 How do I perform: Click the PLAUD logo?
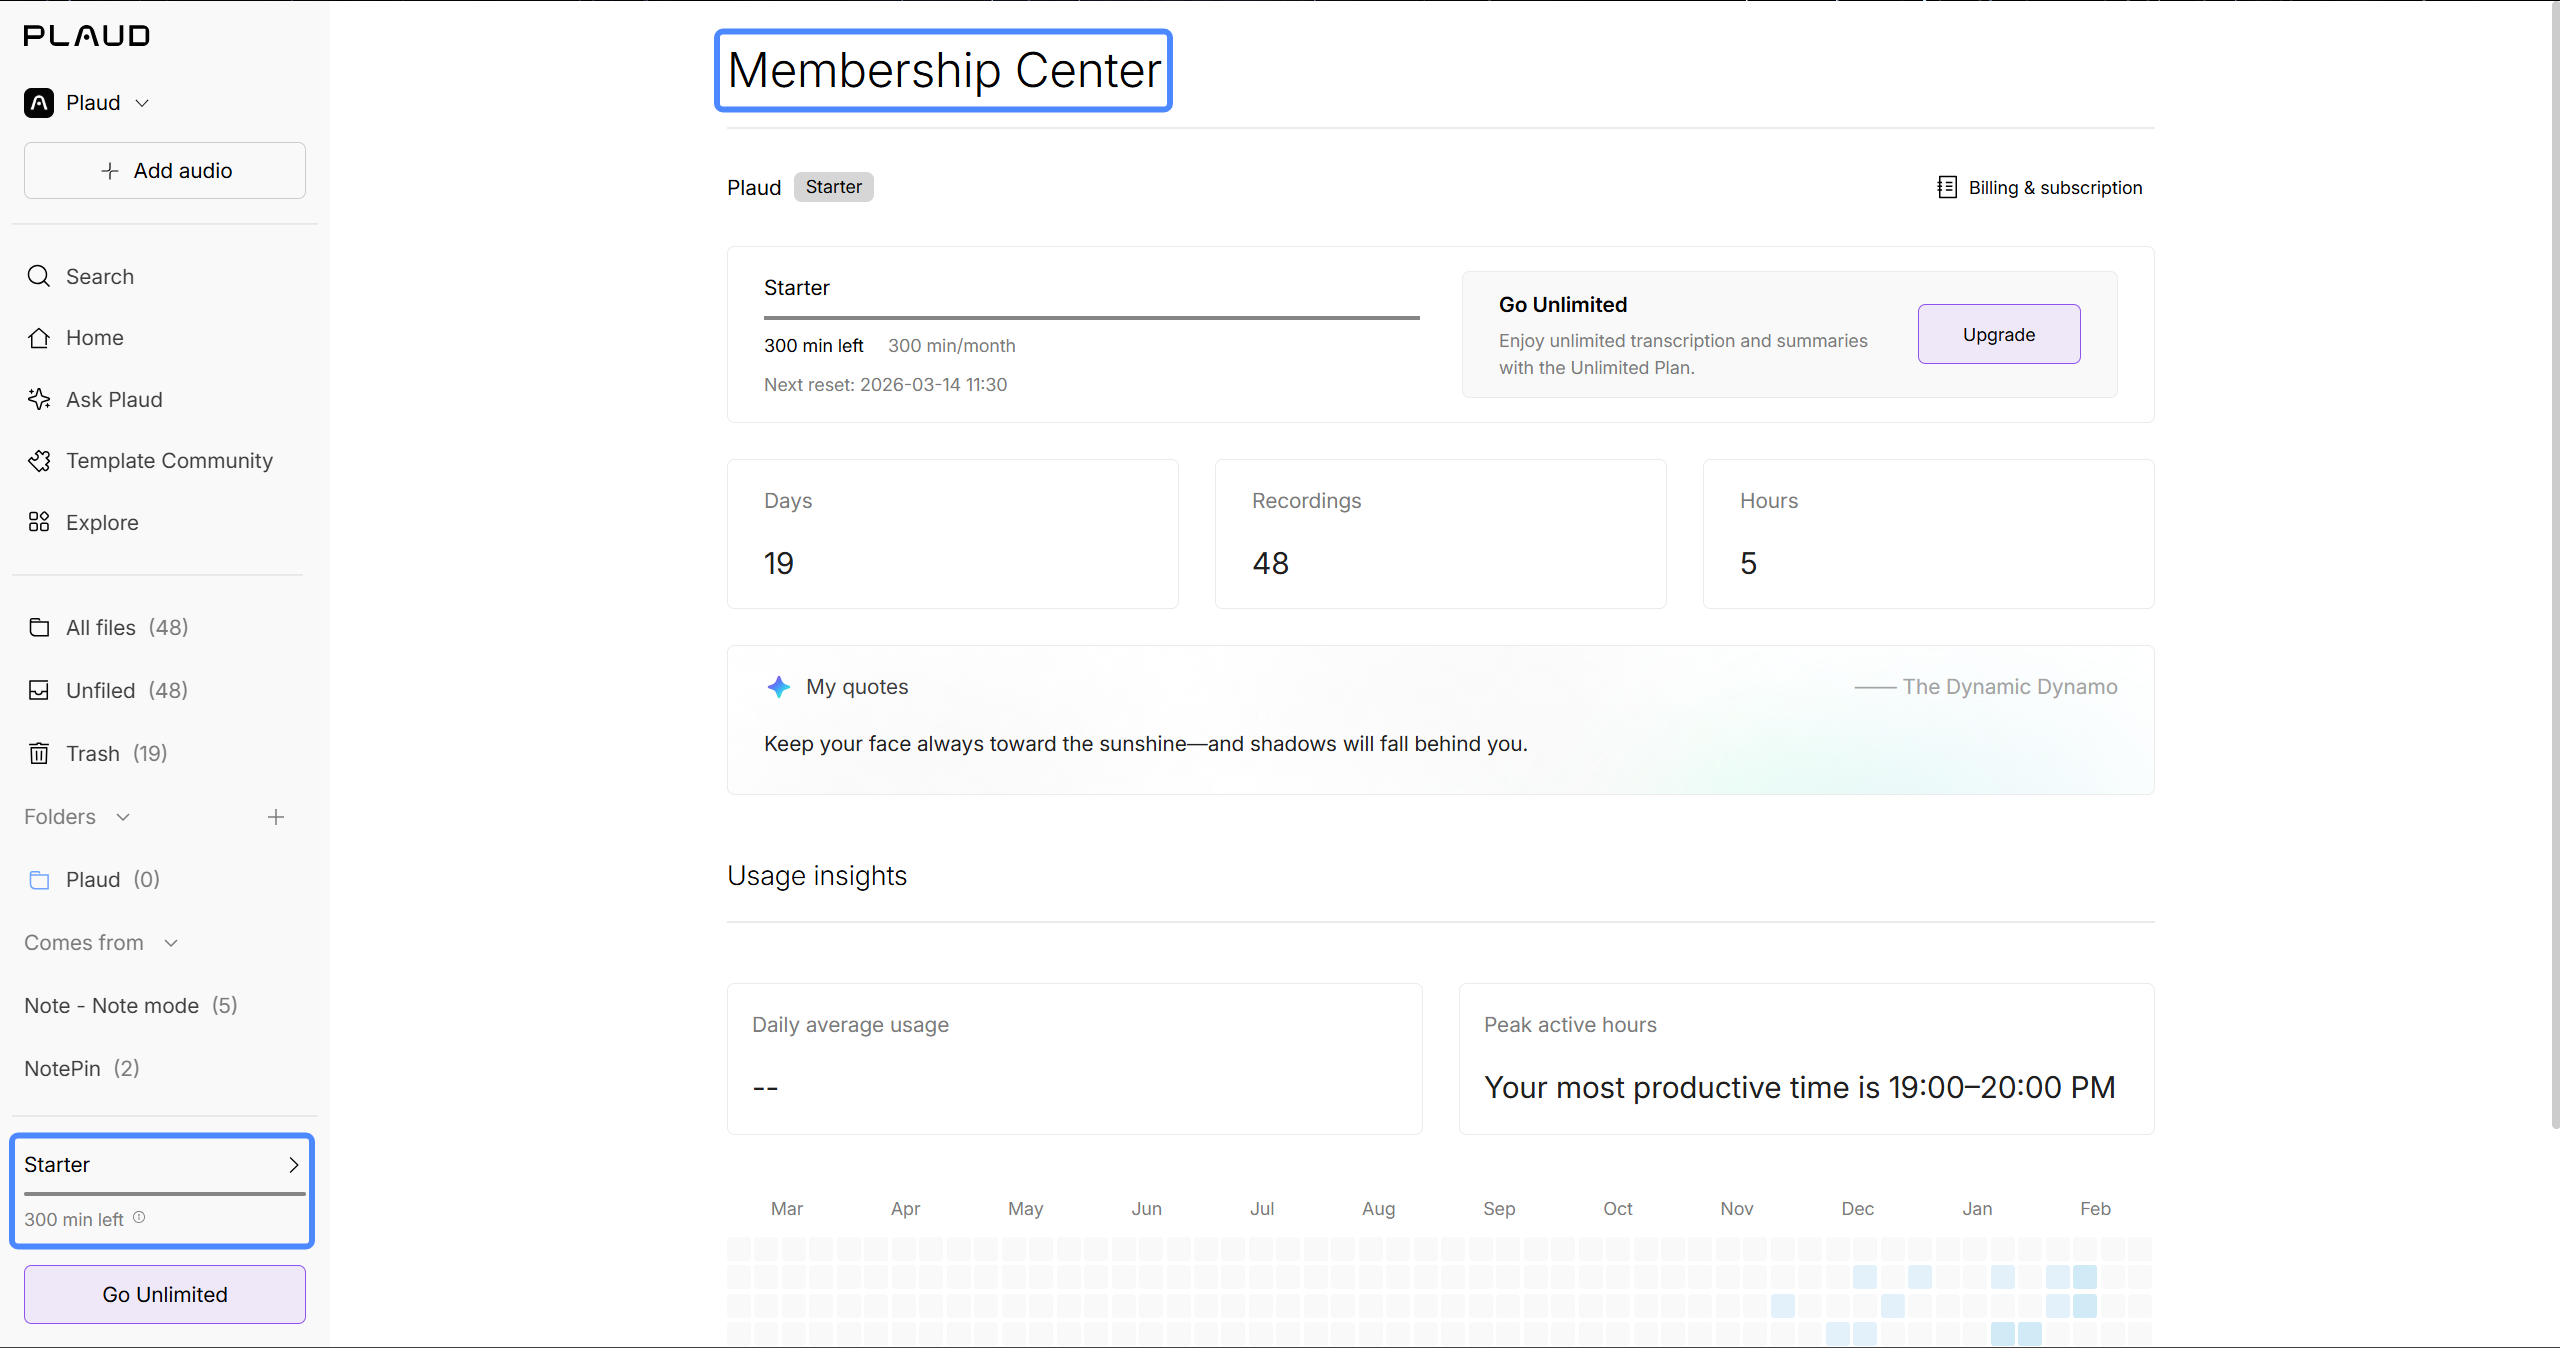(87, 36)
